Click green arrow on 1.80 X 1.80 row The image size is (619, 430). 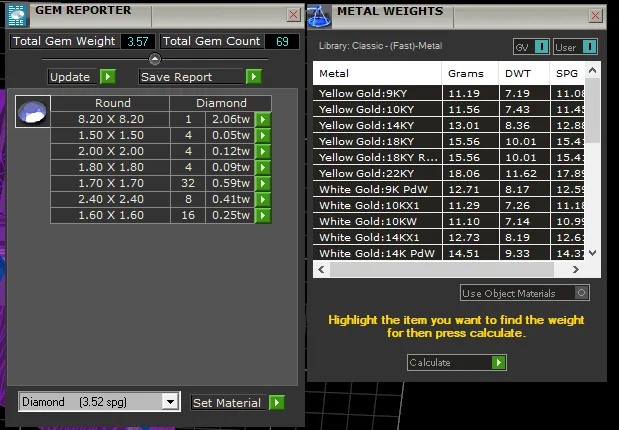tap(263, 167)
